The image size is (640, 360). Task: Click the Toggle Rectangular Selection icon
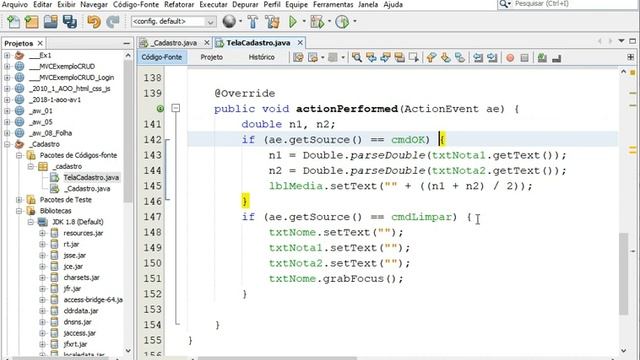(x=414, y=58)
